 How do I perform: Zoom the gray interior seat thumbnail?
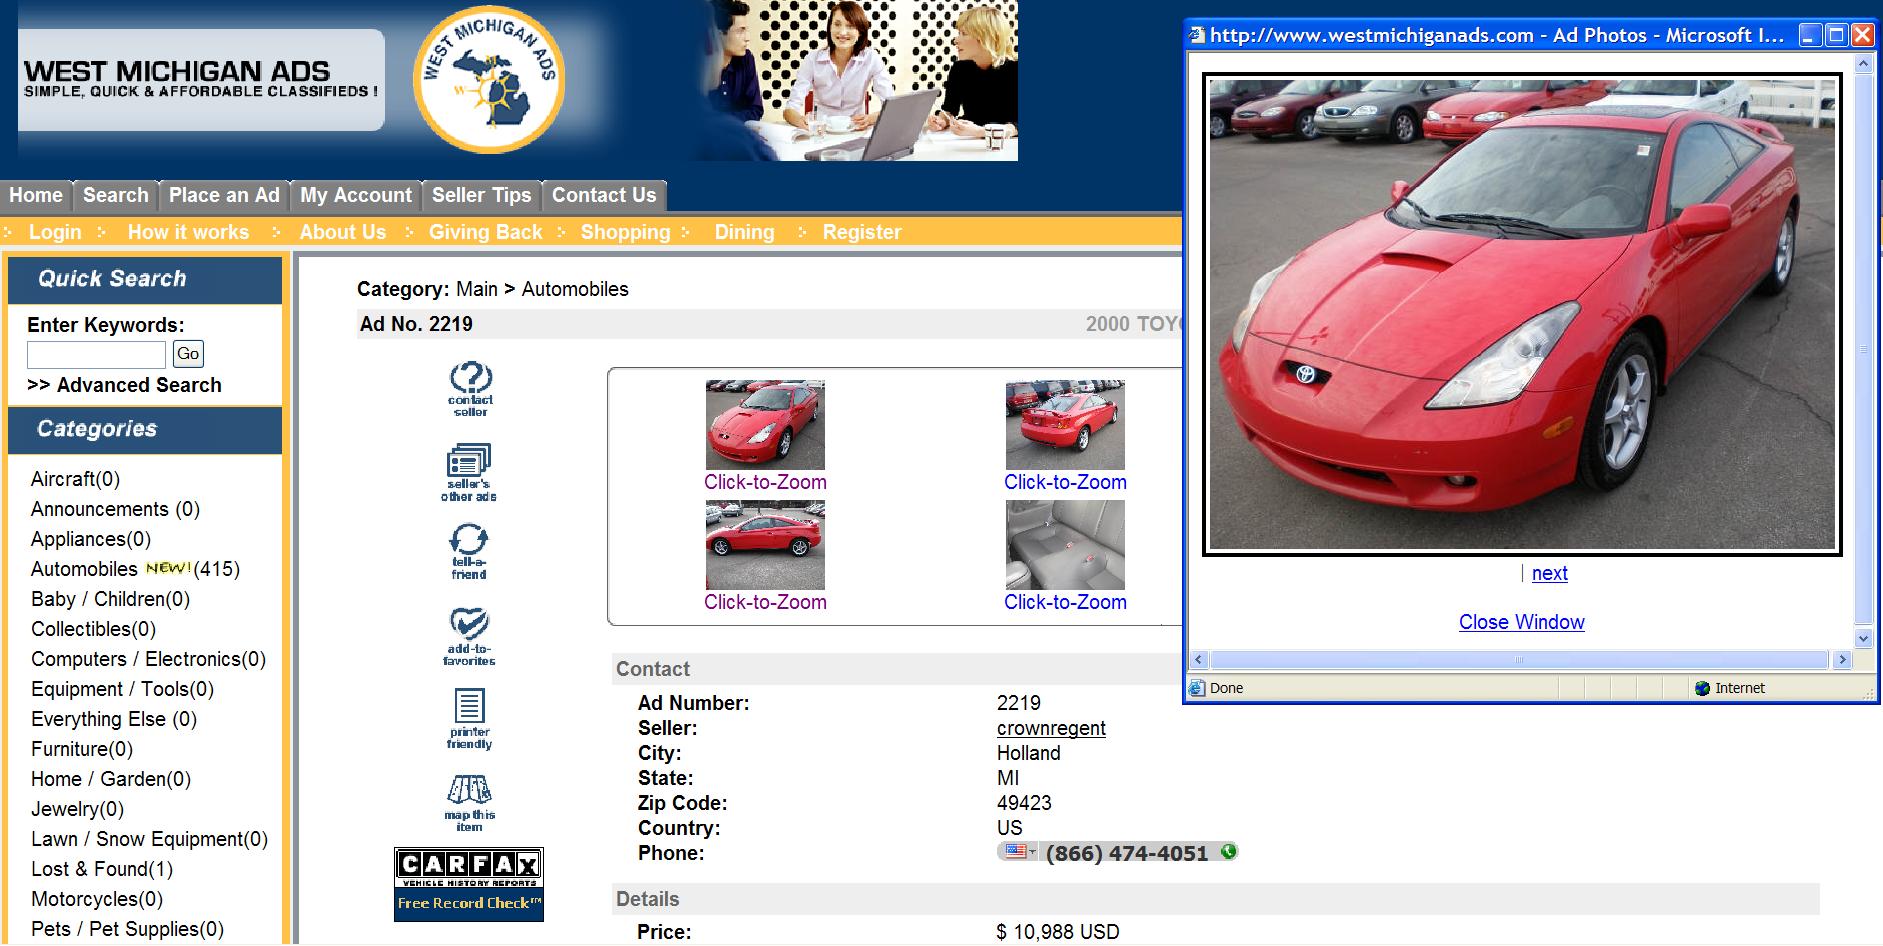[1065, 545]
